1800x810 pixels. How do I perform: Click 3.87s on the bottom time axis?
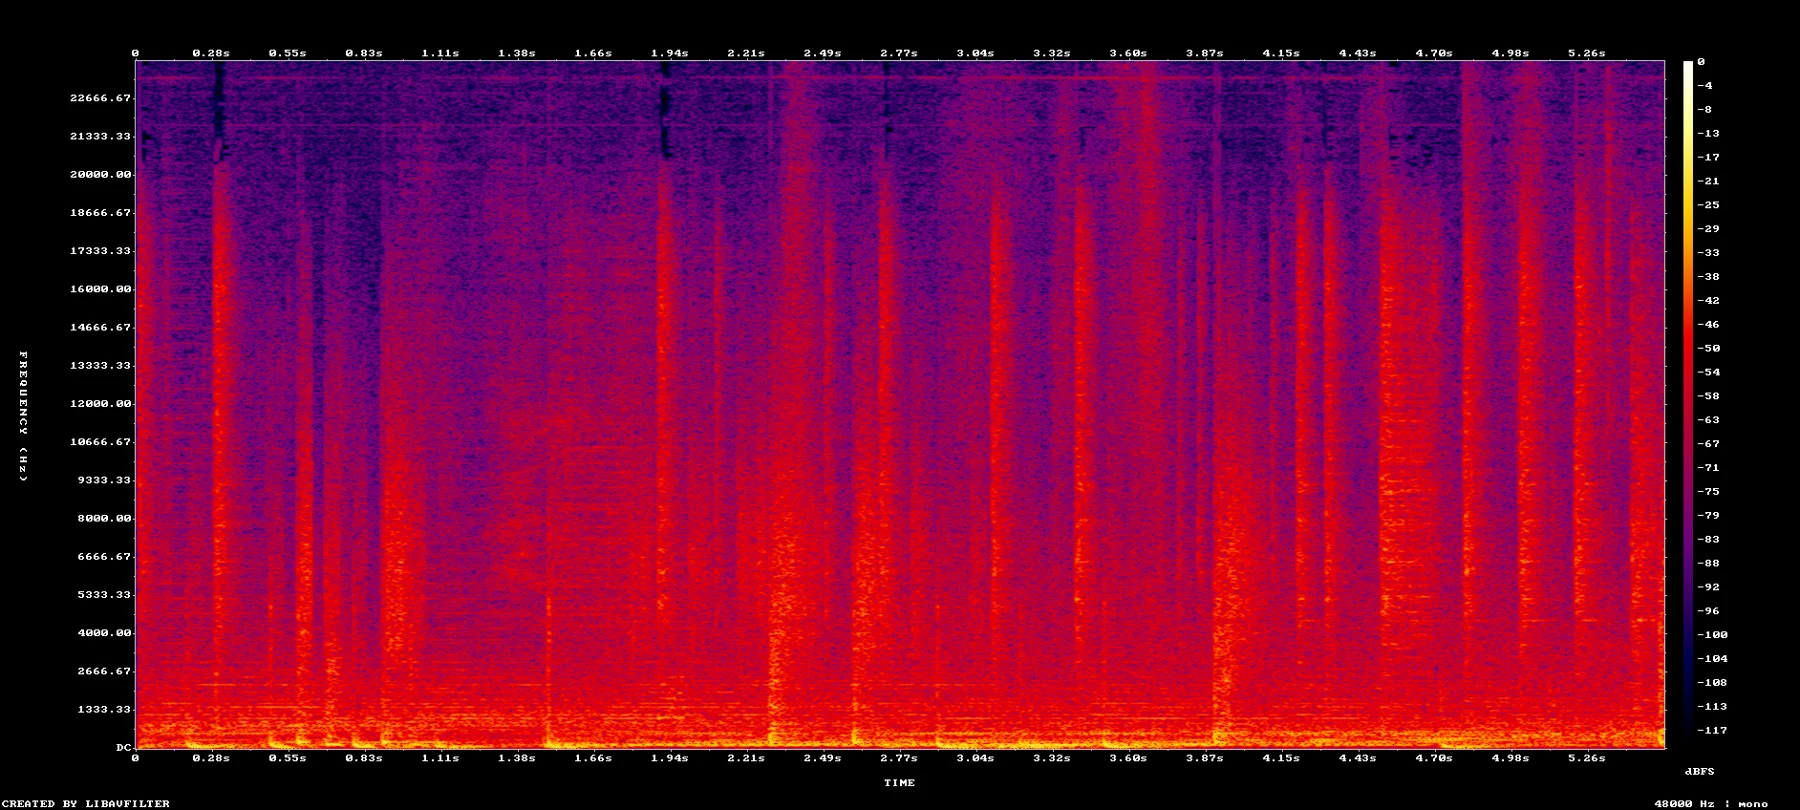(x=1204, y=759)
